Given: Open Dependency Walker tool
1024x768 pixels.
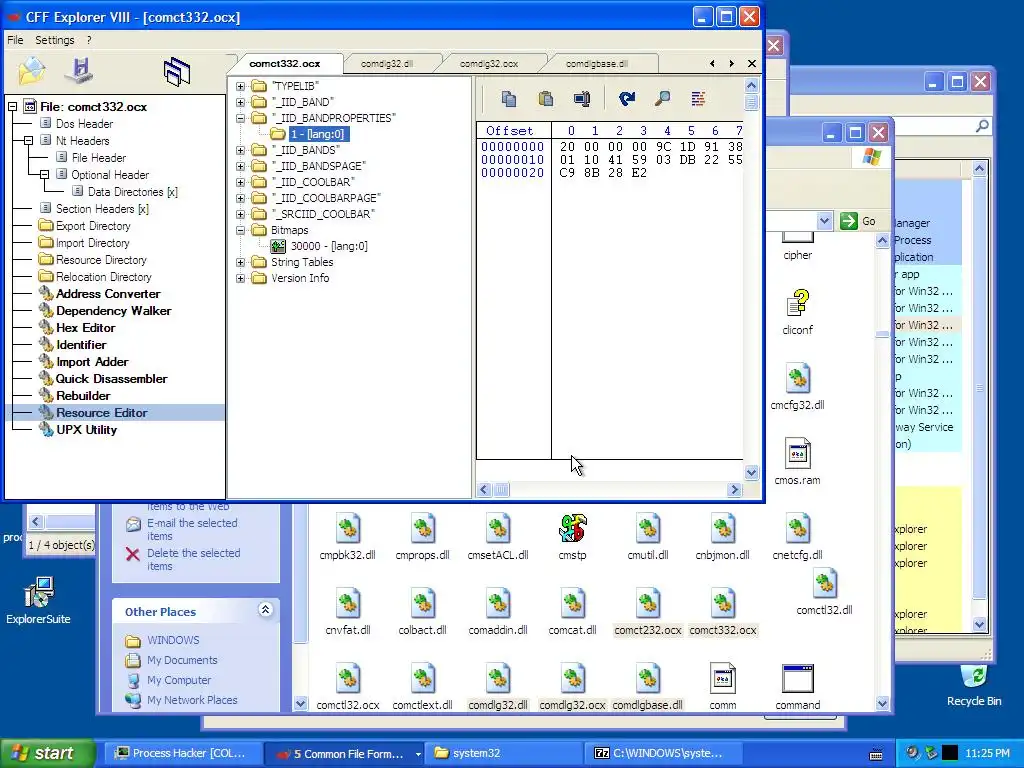Looking at the screenshot, I should click(114, 311).
